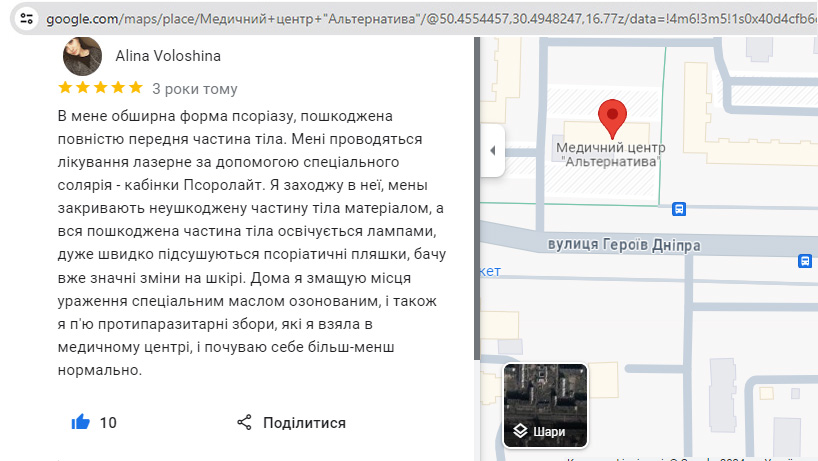Click вулиця Героїв Дніпра street label
The image size is (818, 461).
point(624,245)
